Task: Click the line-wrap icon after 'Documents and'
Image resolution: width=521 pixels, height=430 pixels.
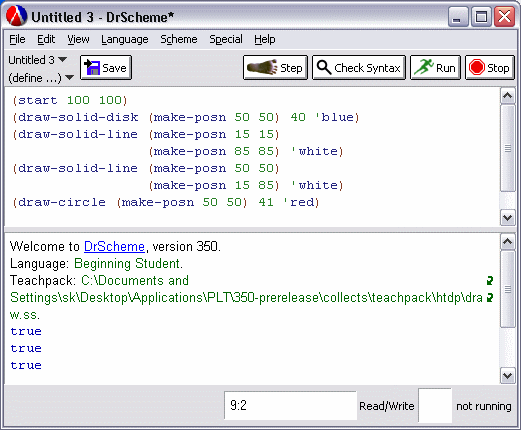Action: 490,281
